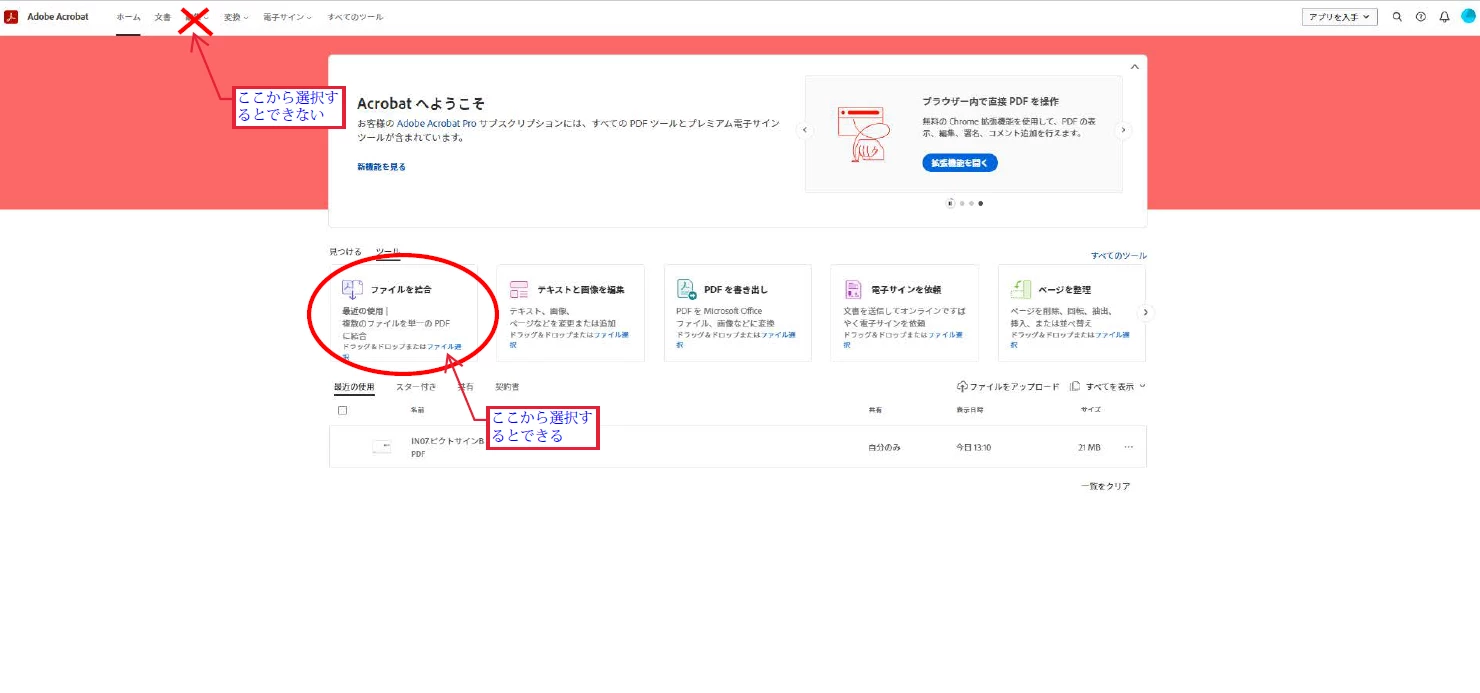Click ブラウザー内で直接 PDF を操作 banner title
Screen dimensions: 1480x693
click(x=990, y=101)
